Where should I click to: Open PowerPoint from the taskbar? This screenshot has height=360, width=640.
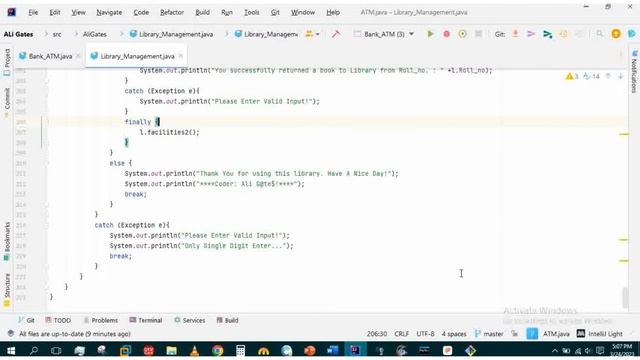click(309, 350)
